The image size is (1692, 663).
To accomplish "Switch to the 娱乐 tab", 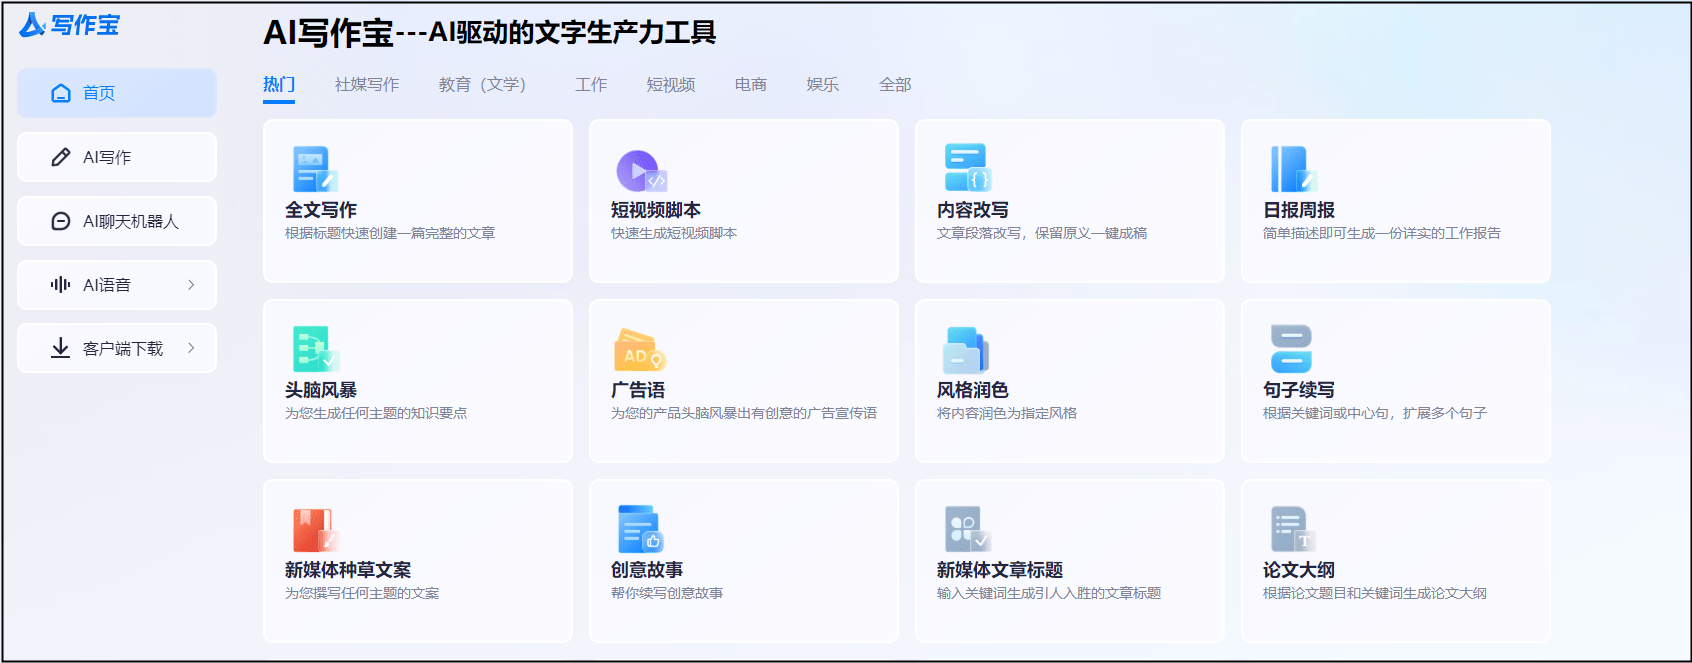I will [x=823, y=85].
